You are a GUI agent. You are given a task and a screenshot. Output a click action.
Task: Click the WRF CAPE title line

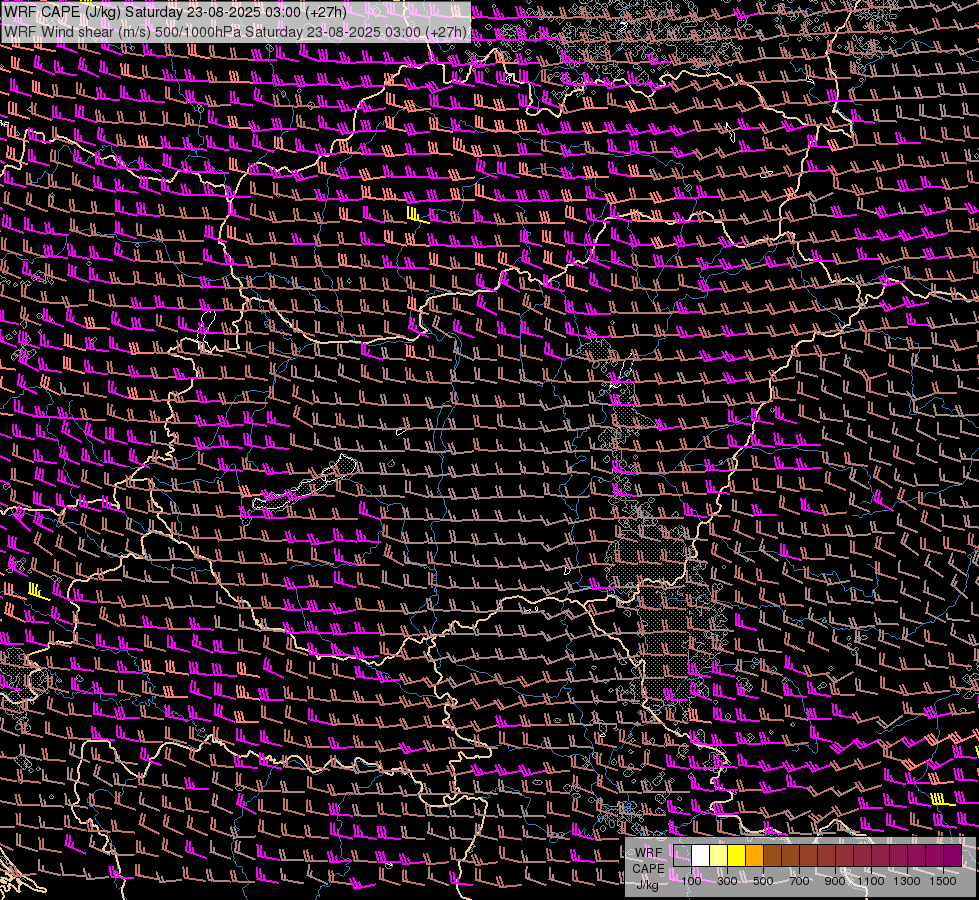click(x=175, y=12)
